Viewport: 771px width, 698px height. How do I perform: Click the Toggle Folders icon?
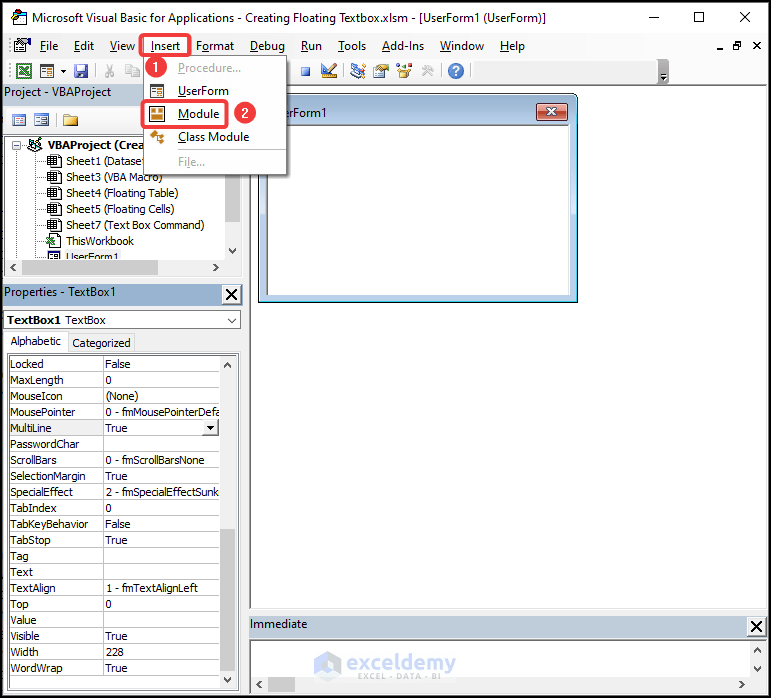point(70,120)
